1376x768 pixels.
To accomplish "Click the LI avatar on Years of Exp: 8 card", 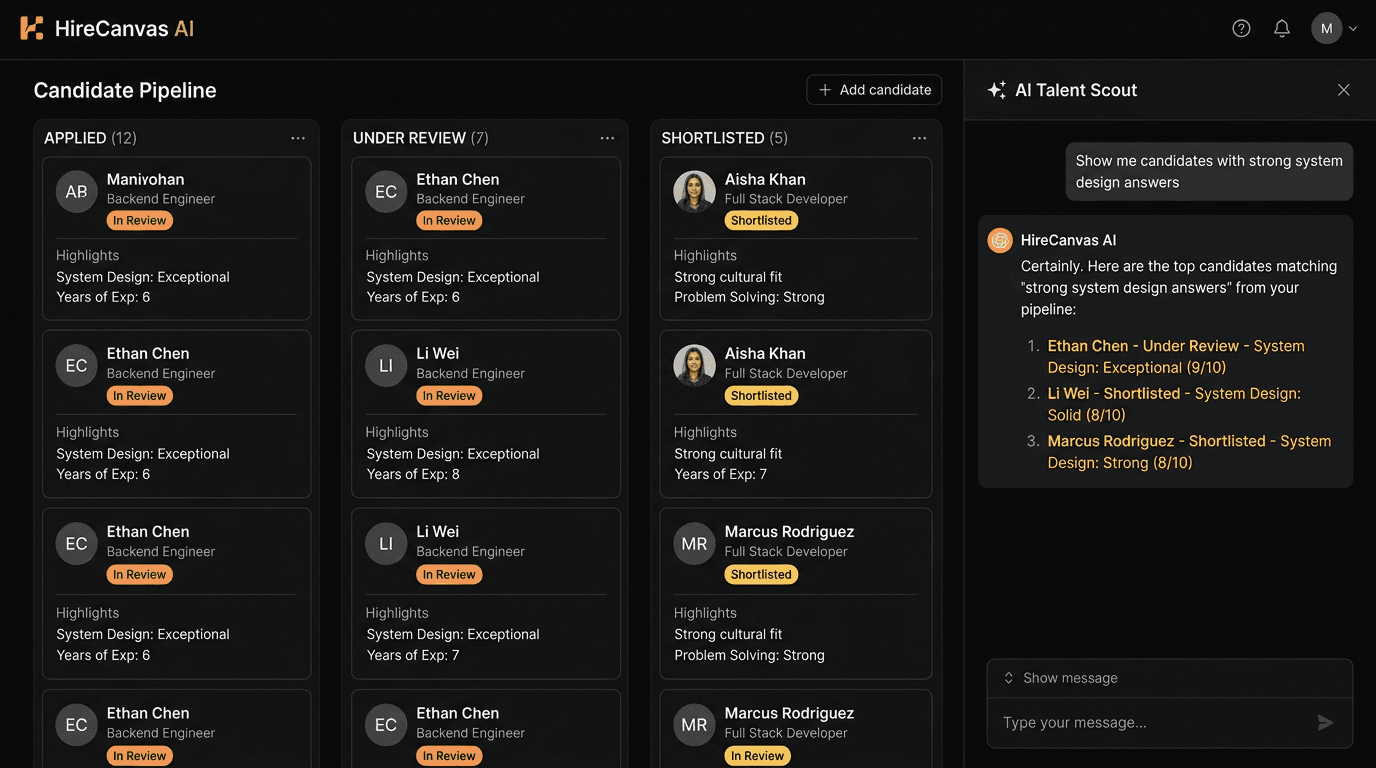I will click(386, 366).
